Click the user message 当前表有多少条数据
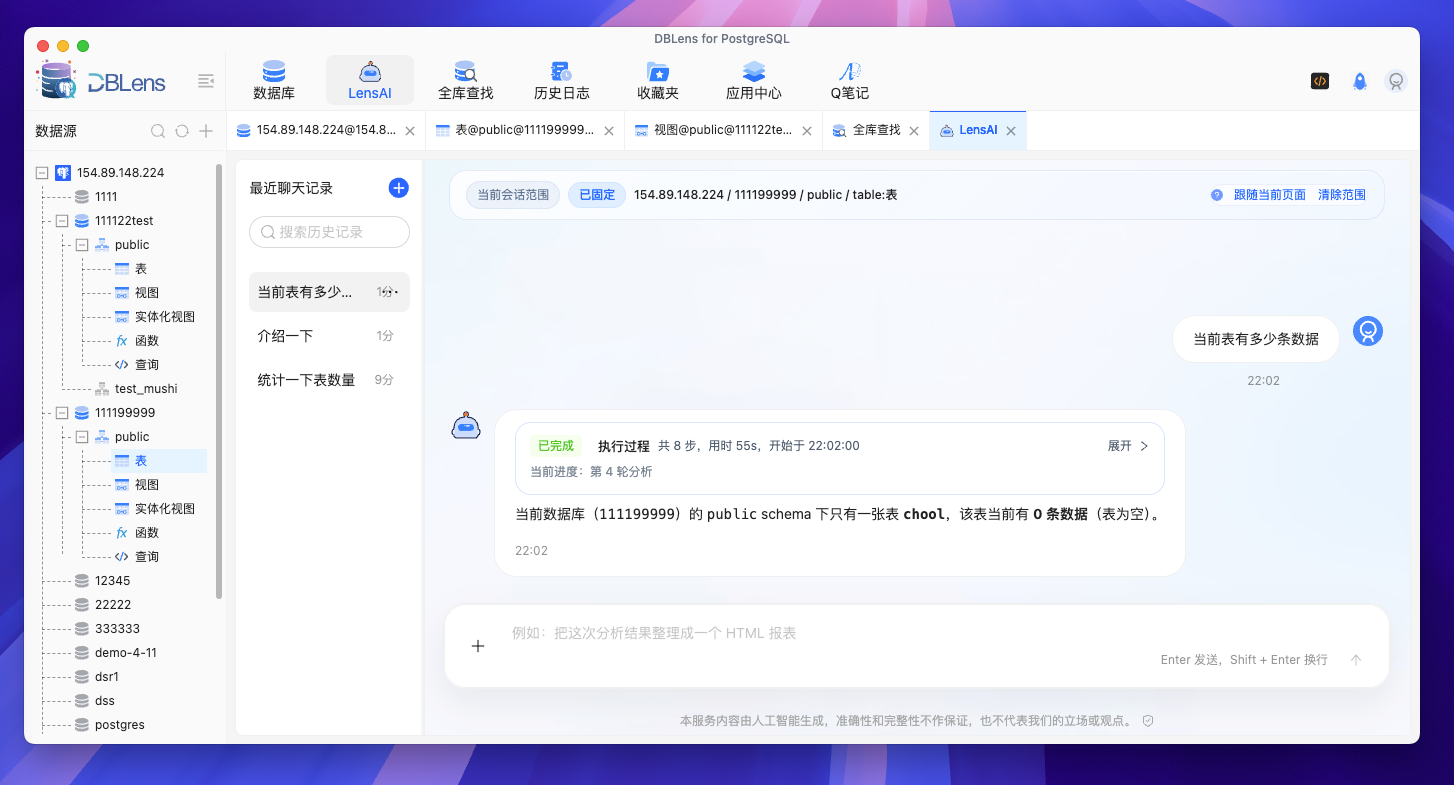Viewport: 1454px width, 785px height. click(x=1256, y=339)
